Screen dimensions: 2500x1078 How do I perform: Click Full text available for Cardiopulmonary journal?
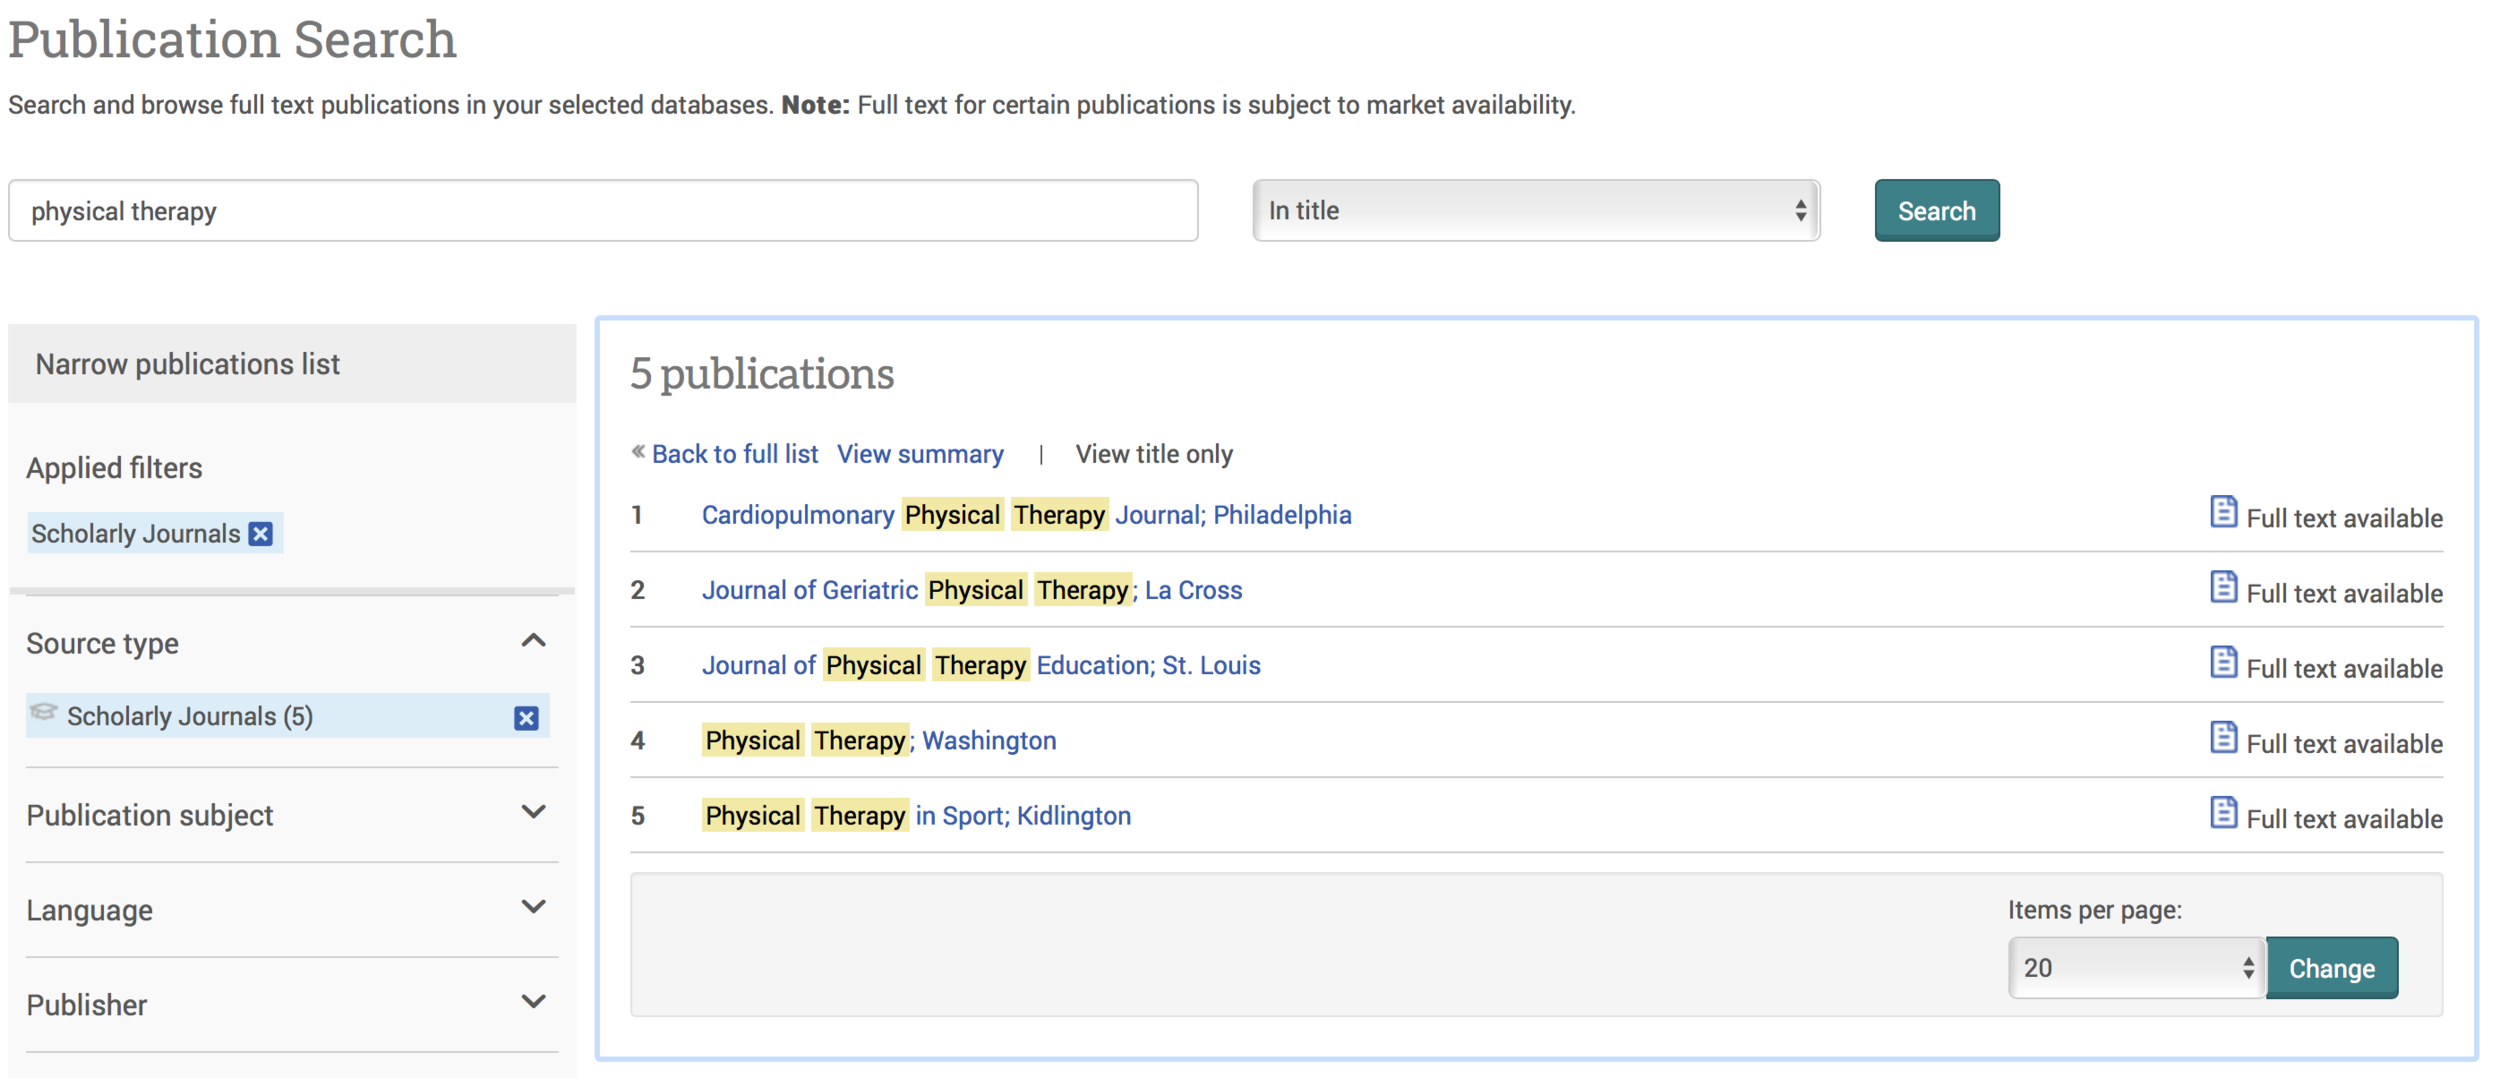[x=2344, y=518]
